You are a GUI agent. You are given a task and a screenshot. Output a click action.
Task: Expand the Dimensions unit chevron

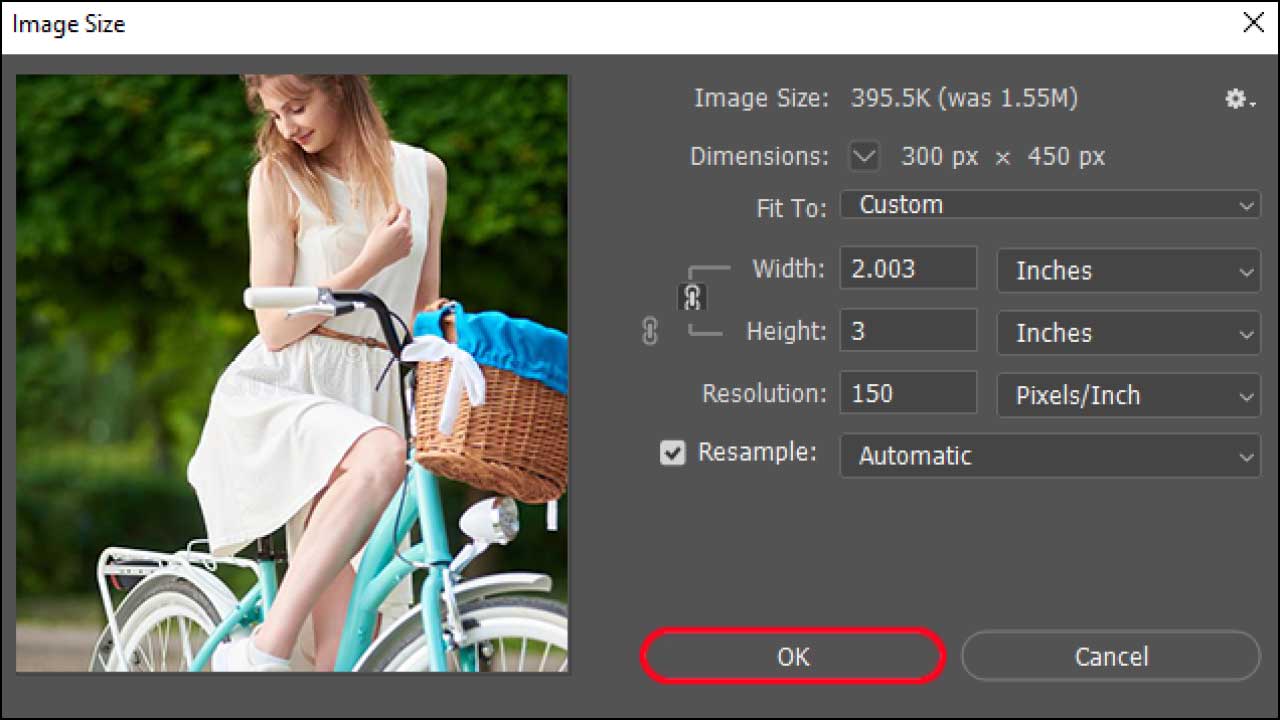pos(863,157)
